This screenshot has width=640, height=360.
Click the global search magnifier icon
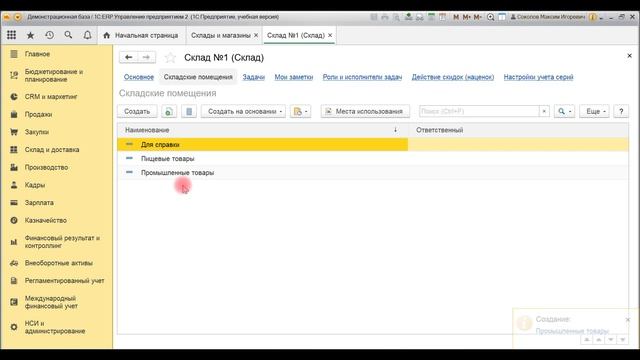pyautogui.click(x=68, y=35)
